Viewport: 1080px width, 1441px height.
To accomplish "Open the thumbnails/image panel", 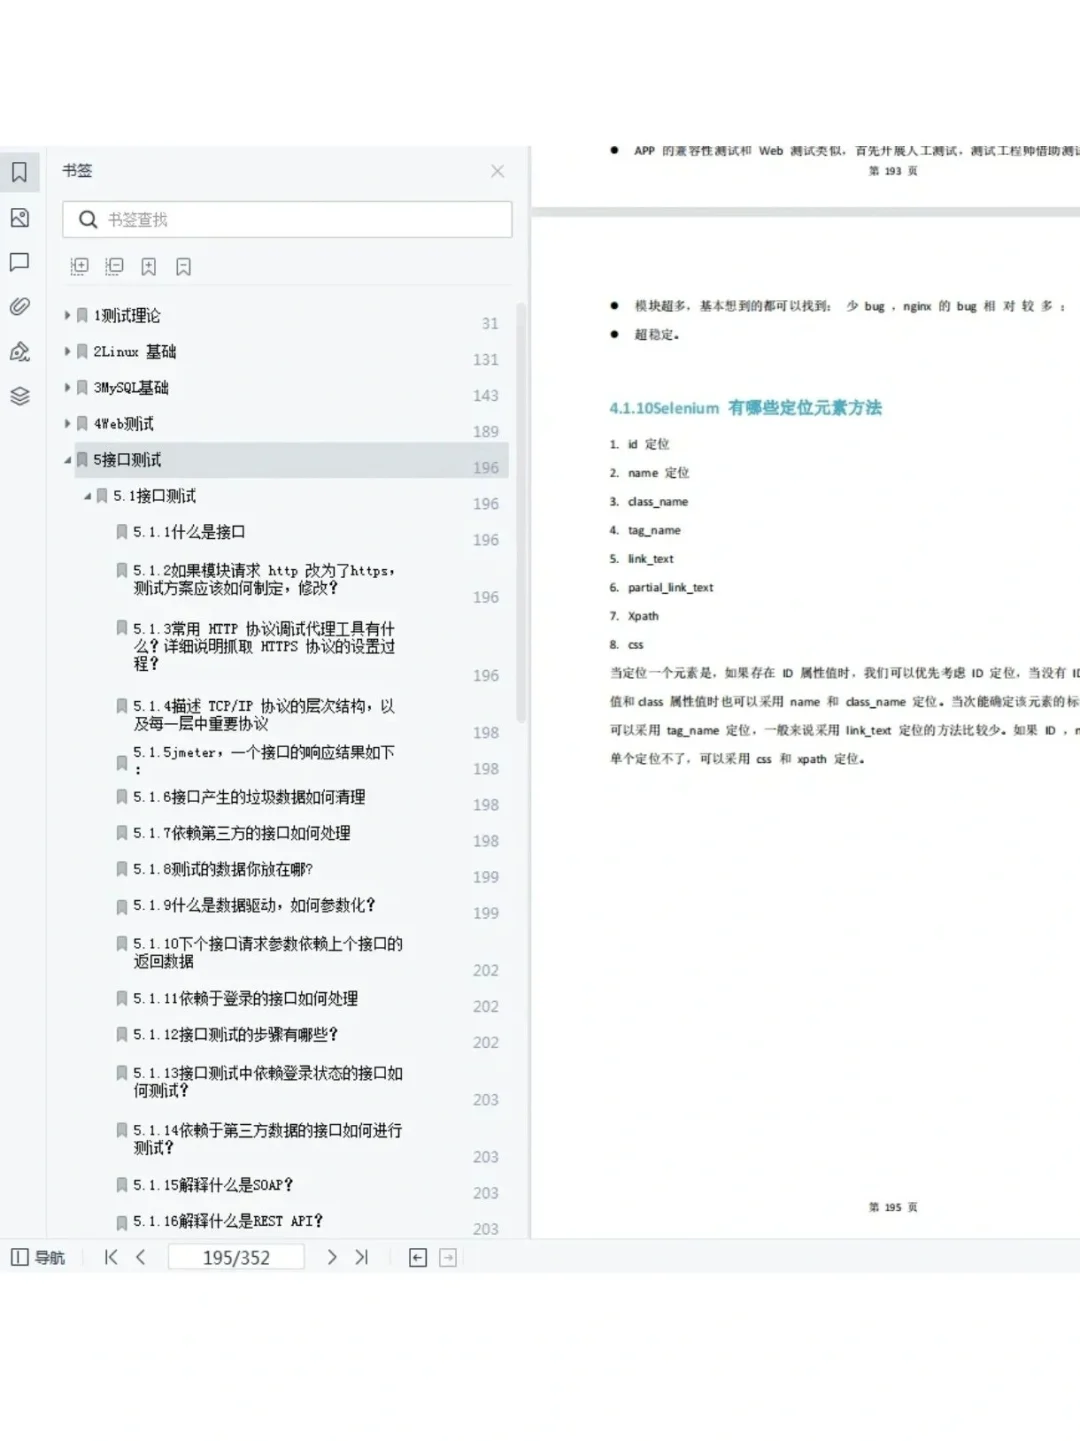I will 19,218.
